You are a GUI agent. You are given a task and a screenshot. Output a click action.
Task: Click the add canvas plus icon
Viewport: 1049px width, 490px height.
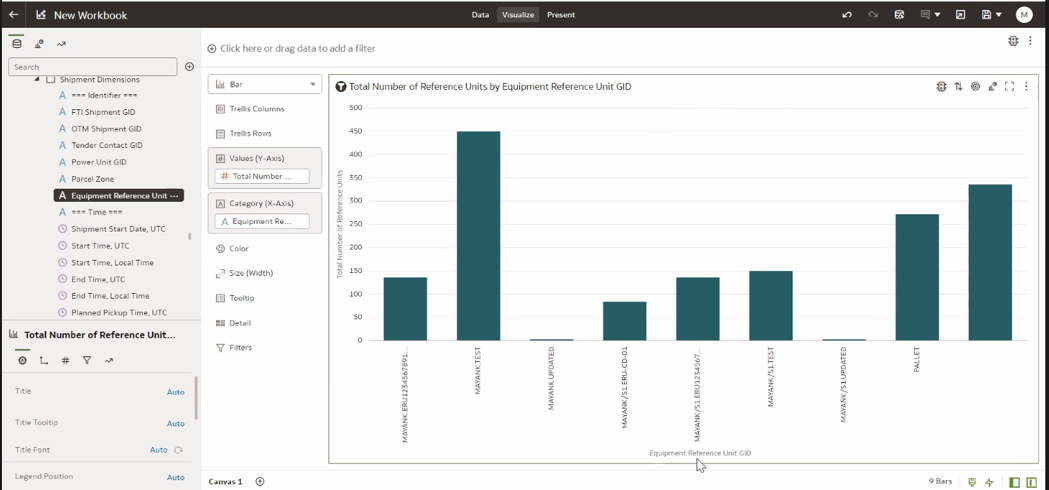tap(260, 482)
